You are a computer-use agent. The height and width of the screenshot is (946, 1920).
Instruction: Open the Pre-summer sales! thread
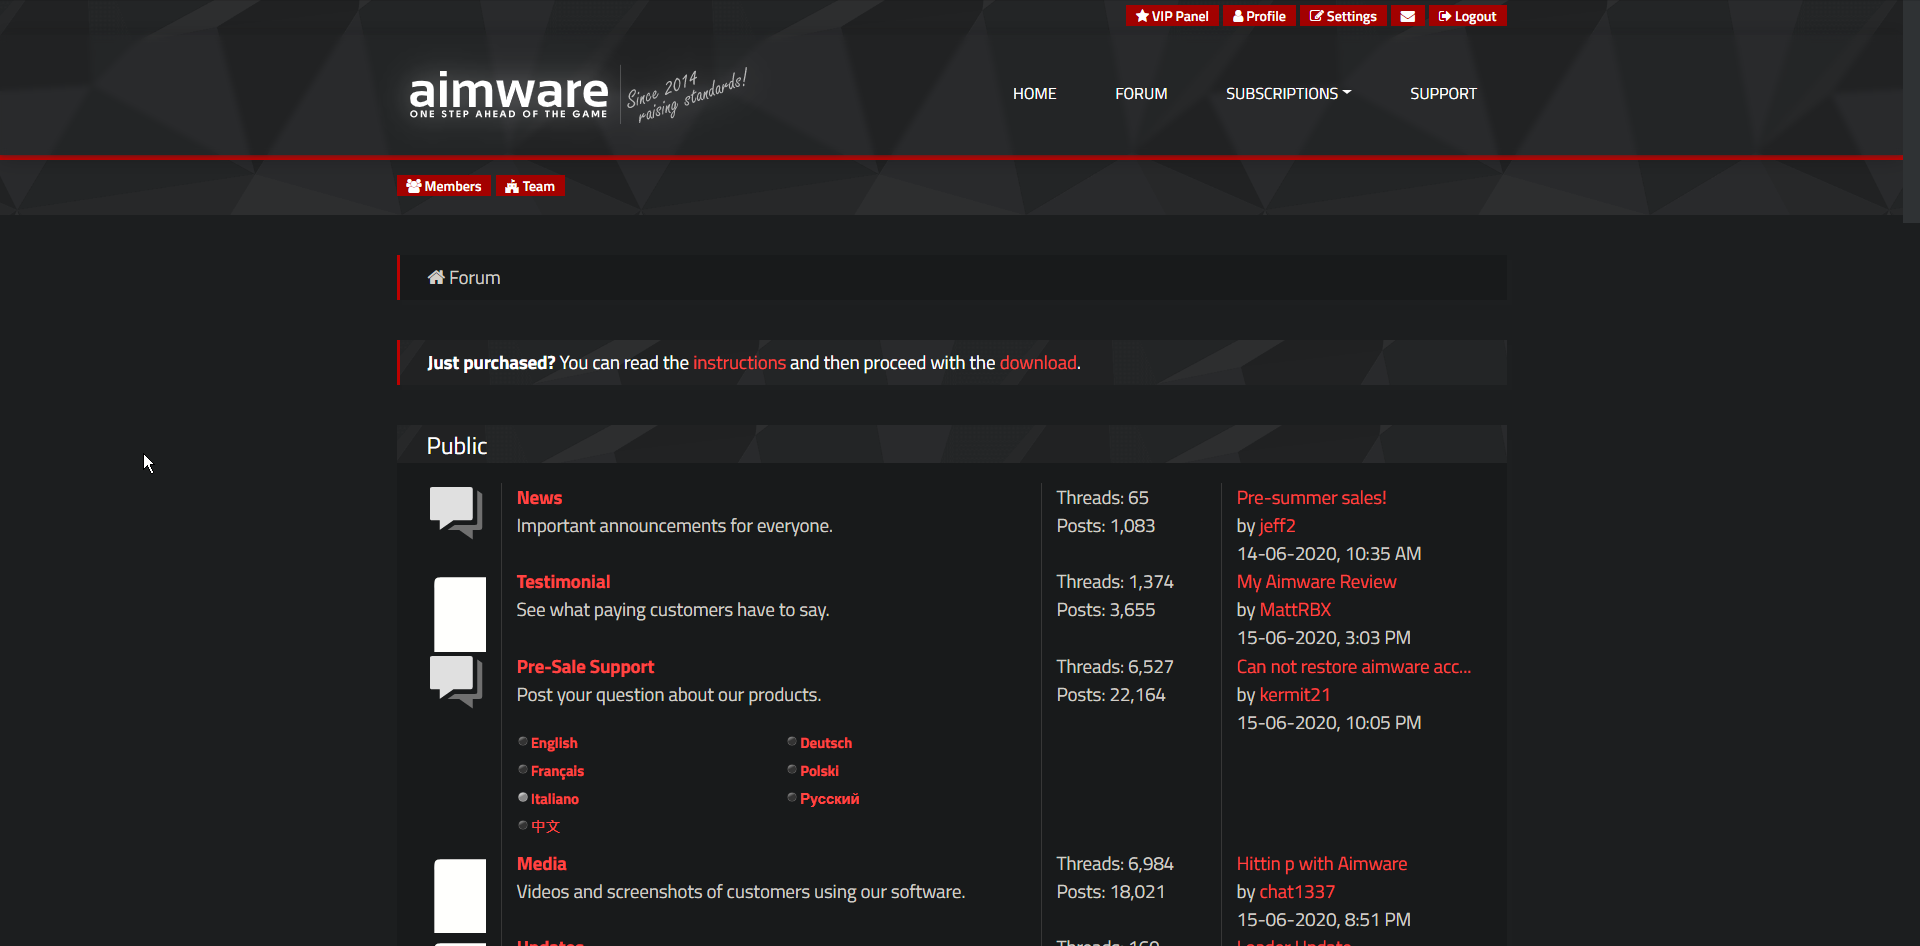[1311, 498]
